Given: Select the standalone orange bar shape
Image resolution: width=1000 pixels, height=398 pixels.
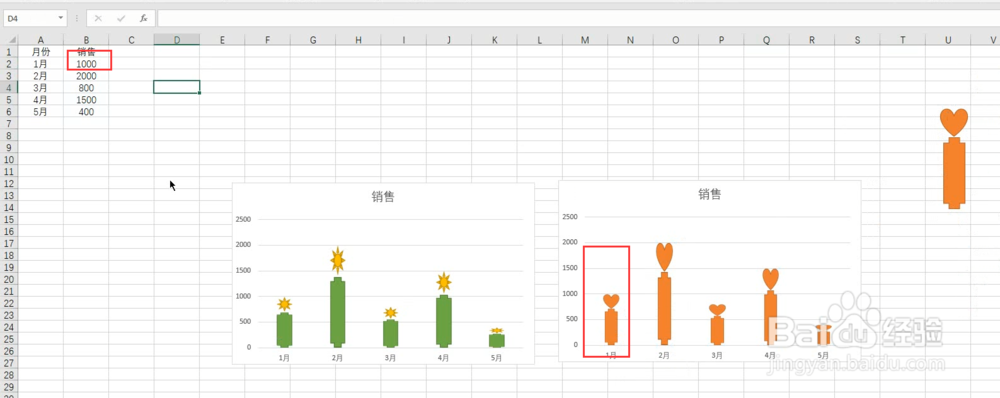Looking at the screenshot, I should click(954, 172).
